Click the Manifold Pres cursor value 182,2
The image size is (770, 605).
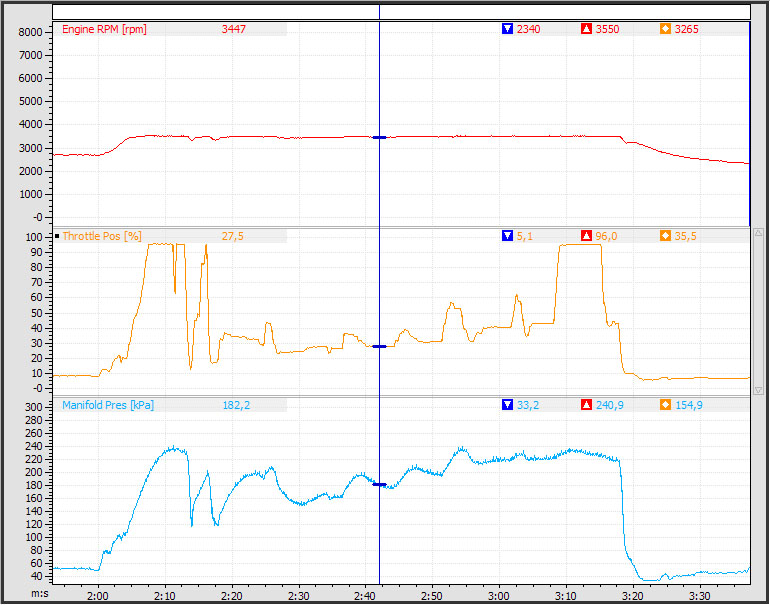pos(236,405)
